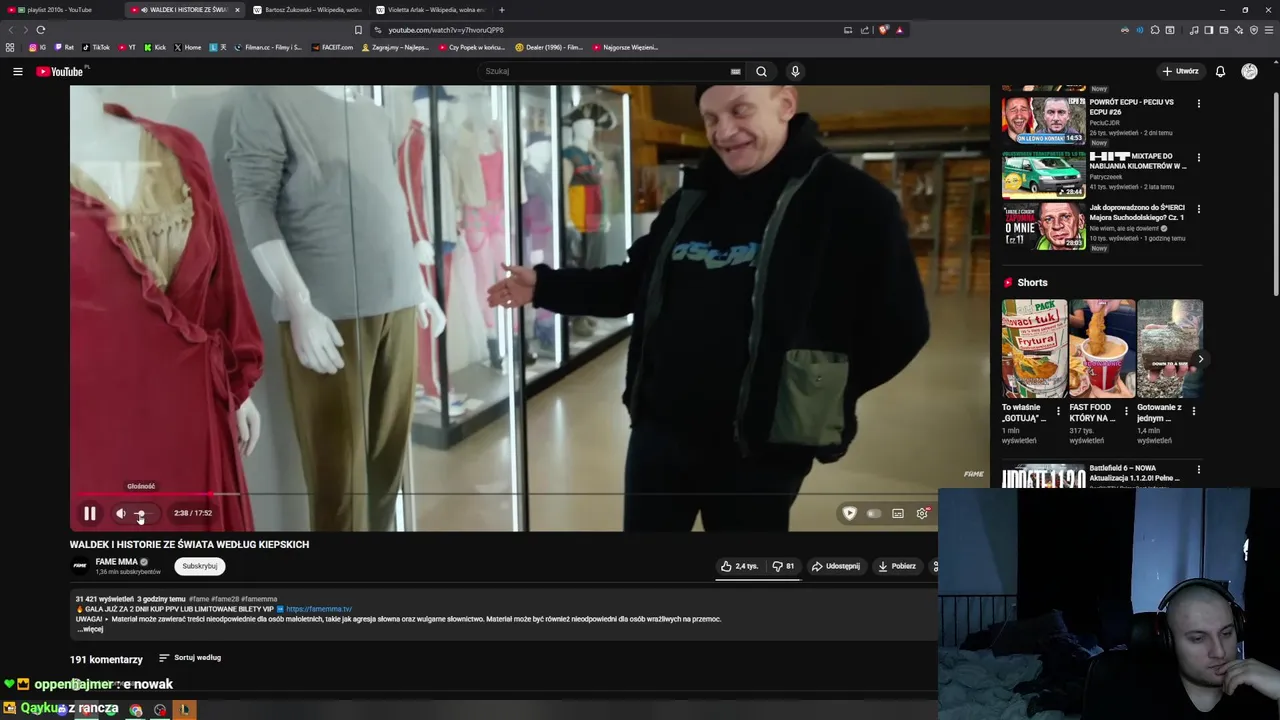Open the TikTok bookmark
This screenshot has height=720, width=1280.
[96, 47]
